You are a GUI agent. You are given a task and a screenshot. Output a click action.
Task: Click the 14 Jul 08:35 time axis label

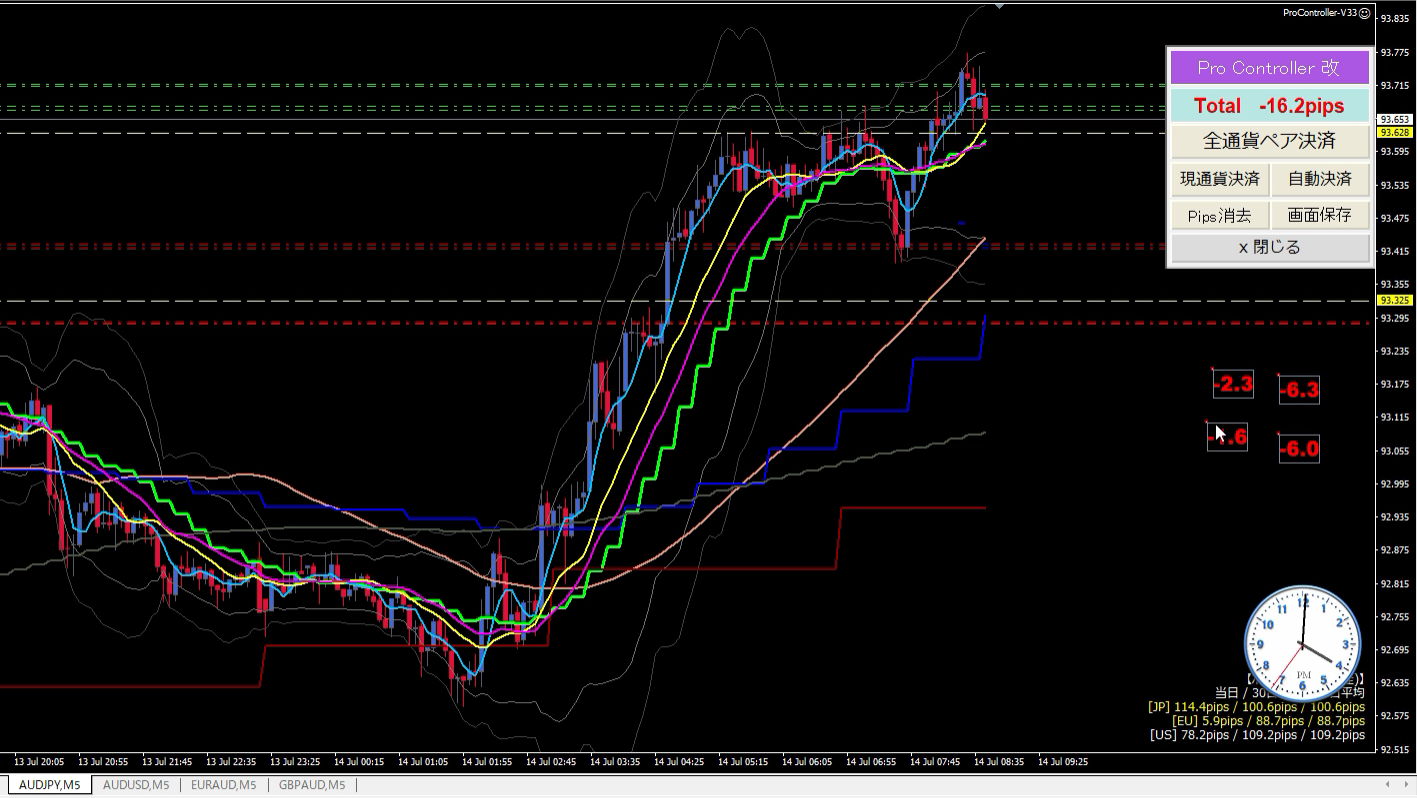coord(999,761)
